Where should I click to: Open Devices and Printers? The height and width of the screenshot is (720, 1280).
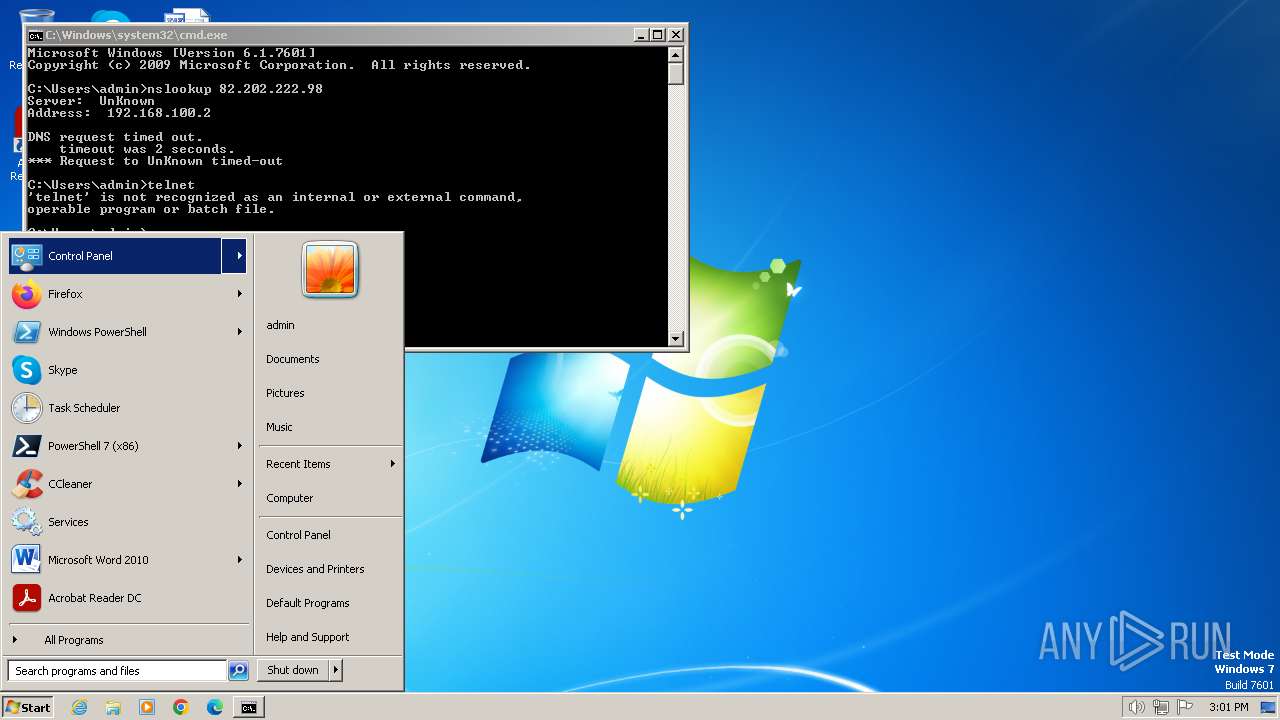pyautogui.click(x=330, y=569)
